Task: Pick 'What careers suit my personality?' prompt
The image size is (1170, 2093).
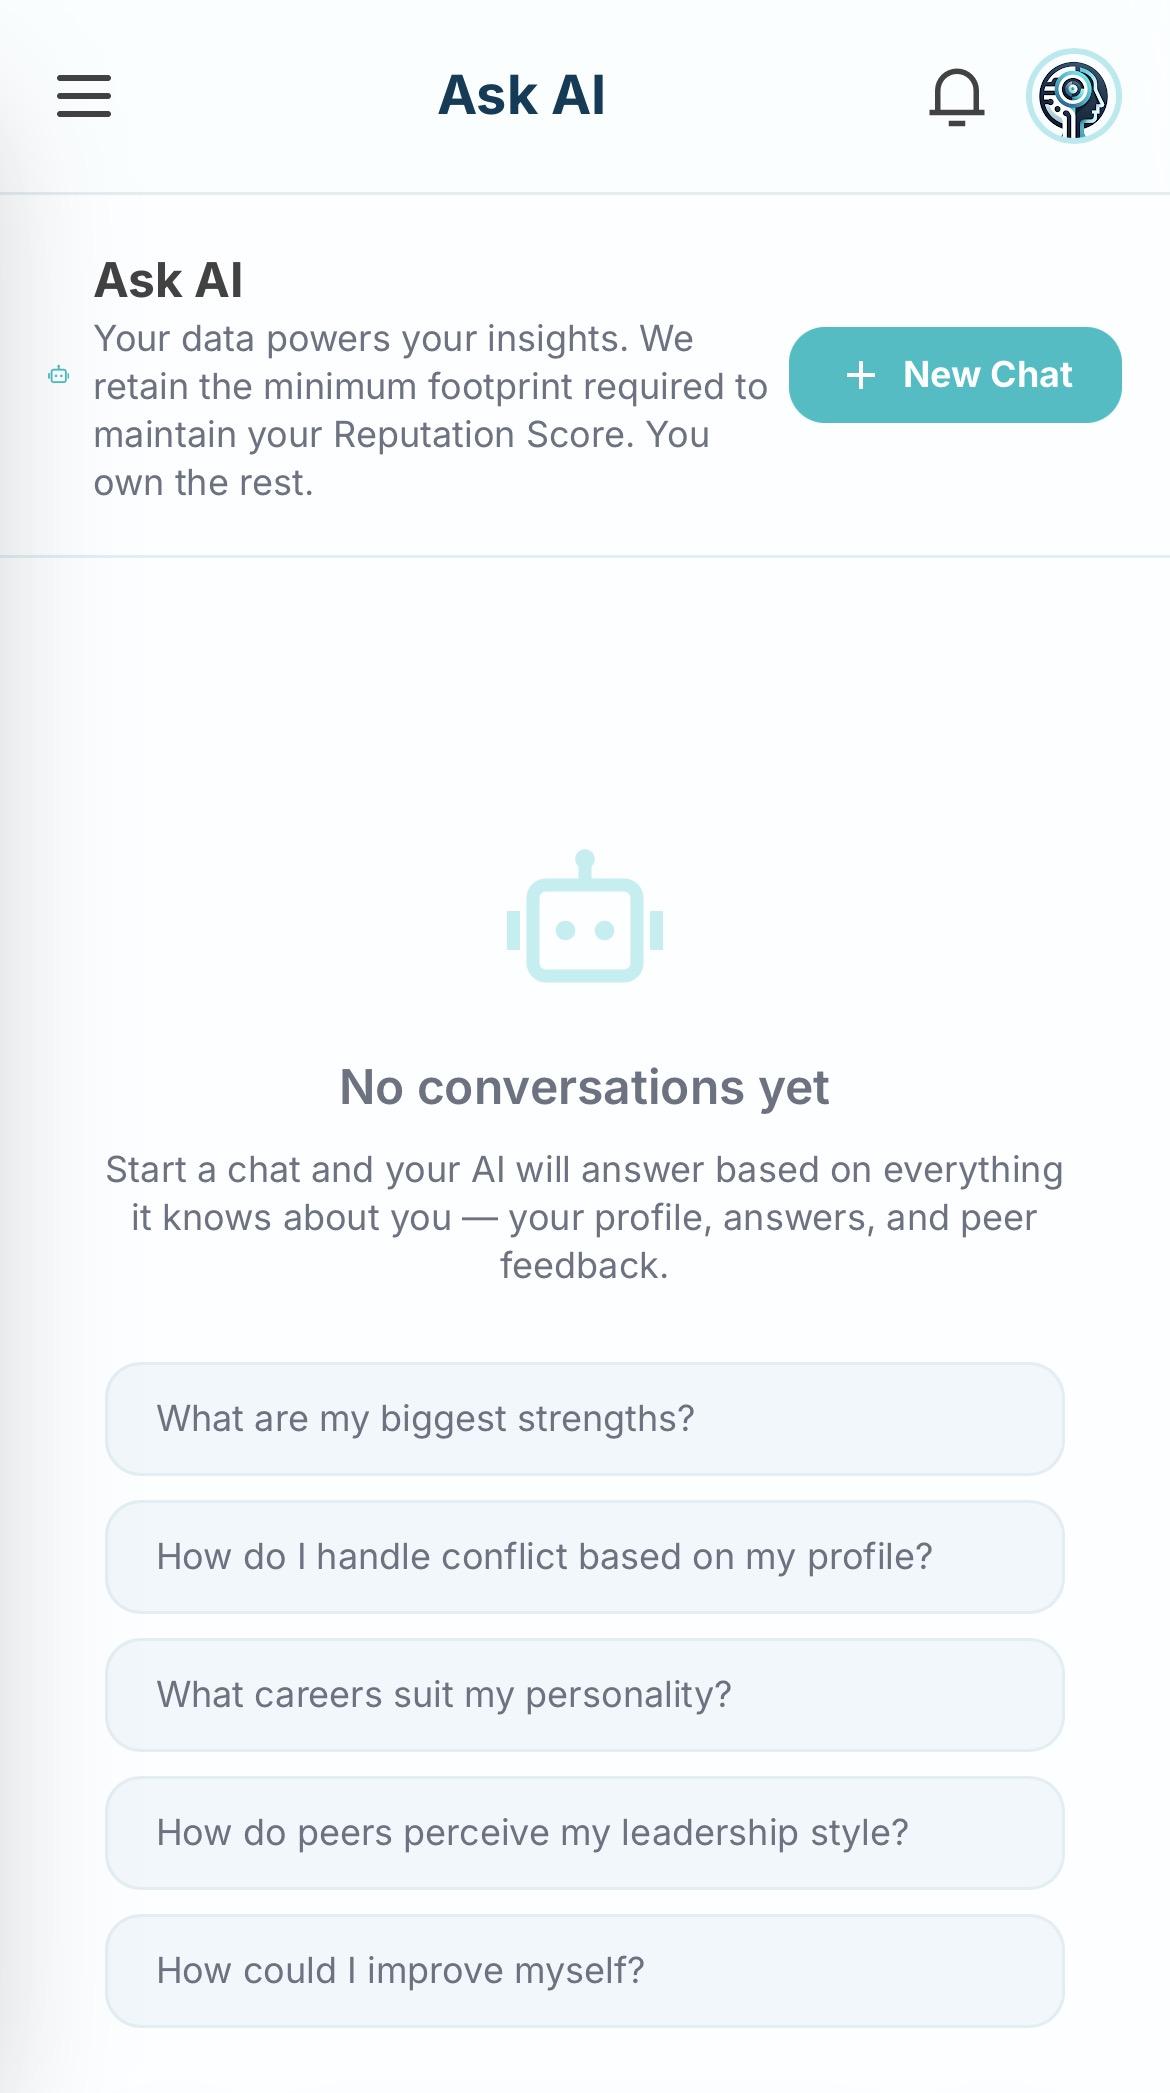Action: [x=585, y=1694]
